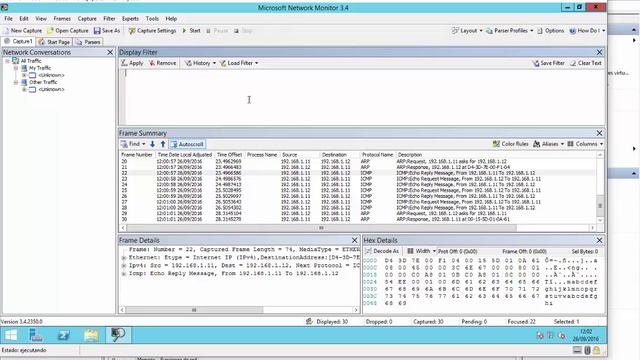This screenshot has height=360, width=640.
Task: Click Frame Summary horizontal scrollbar
Action: [321, 228]
